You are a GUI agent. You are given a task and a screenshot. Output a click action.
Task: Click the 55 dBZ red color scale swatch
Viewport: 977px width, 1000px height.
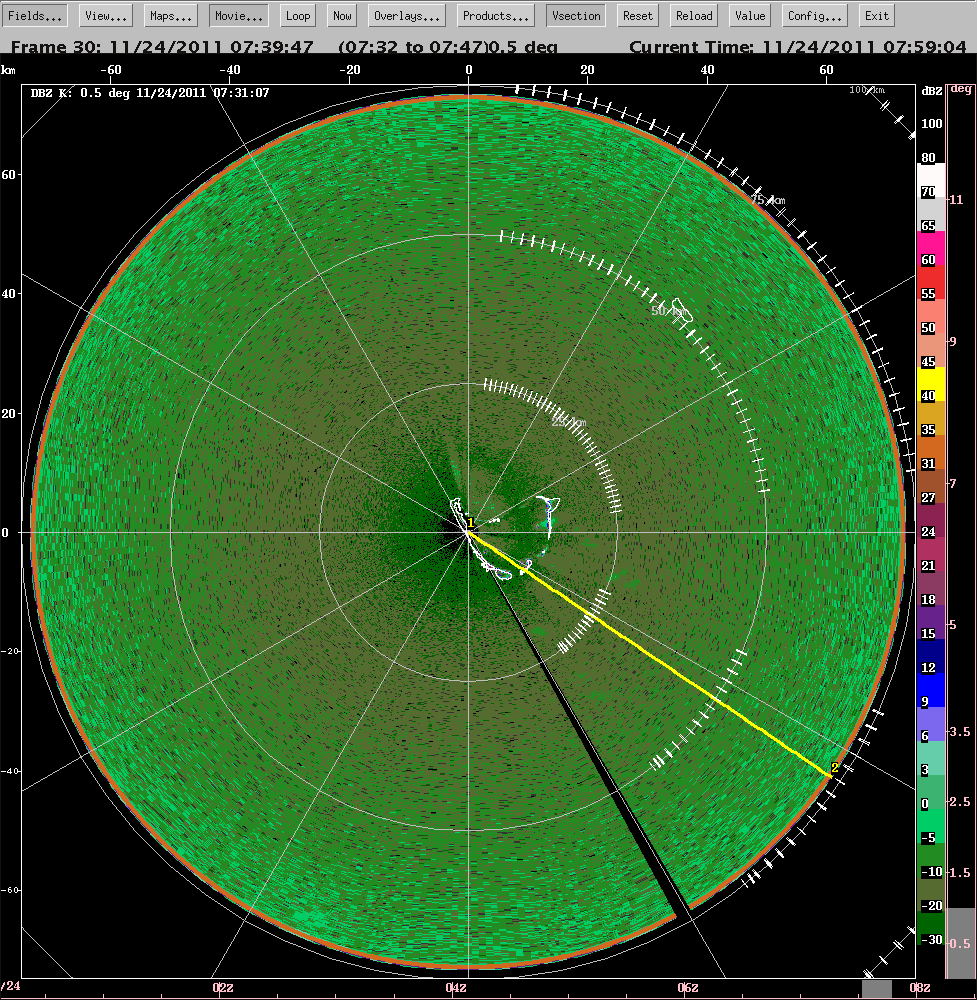click(x=930, y=282)
